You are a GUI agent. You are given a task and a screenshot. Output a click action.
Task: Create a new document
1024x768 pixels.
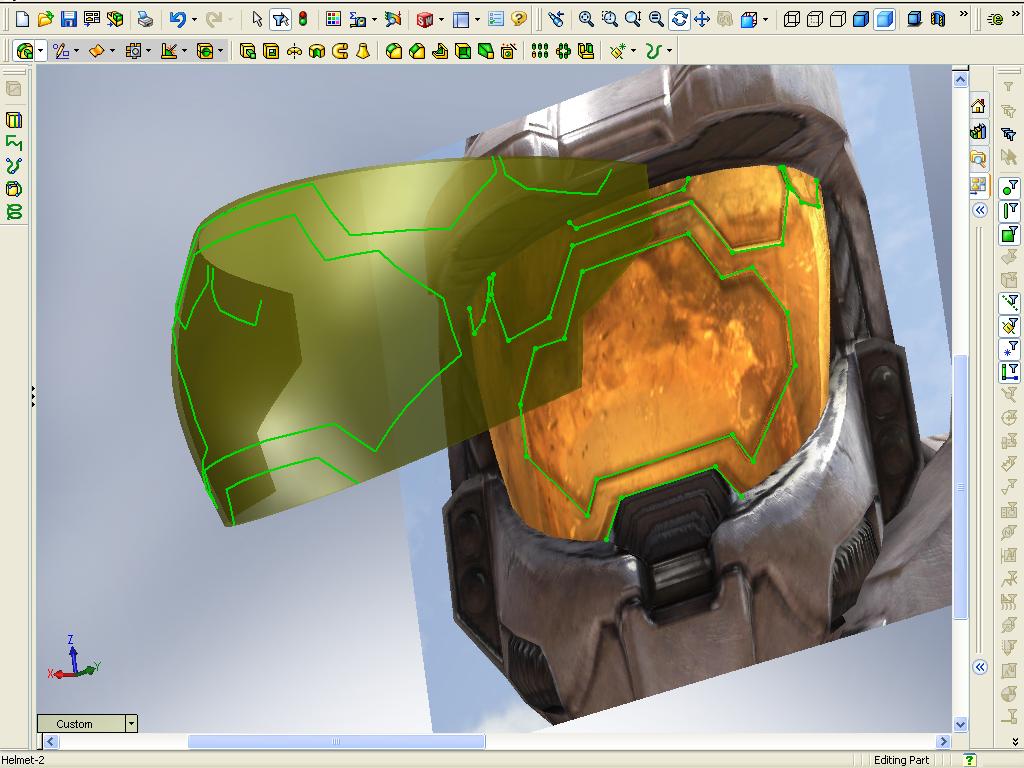[x=22, y=19]
